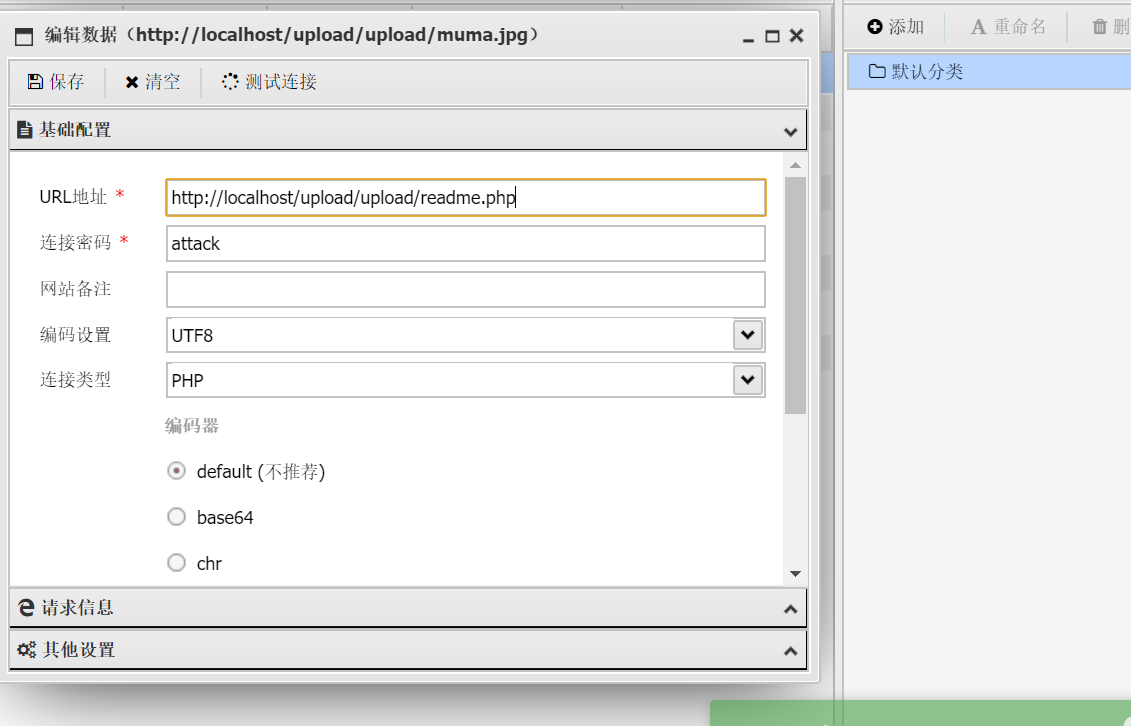Click the 连接密码 field containing attack
1131x726 pixels.
465,244
